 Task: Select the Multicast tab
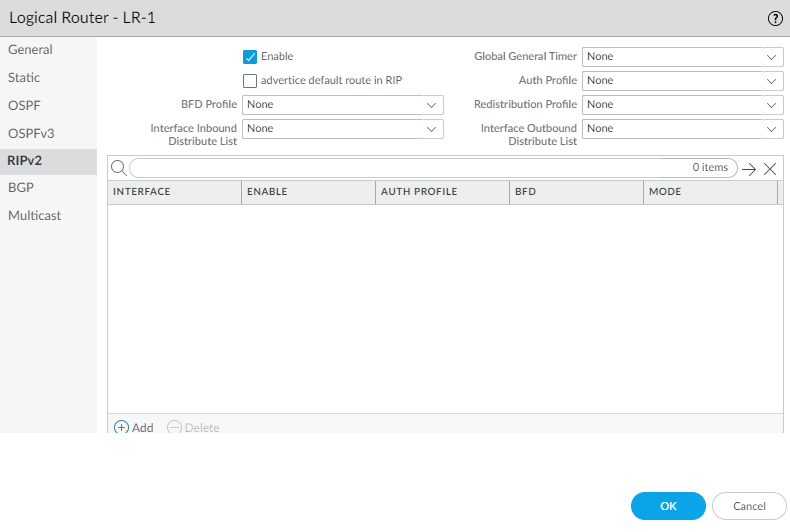tap(34, 215)
